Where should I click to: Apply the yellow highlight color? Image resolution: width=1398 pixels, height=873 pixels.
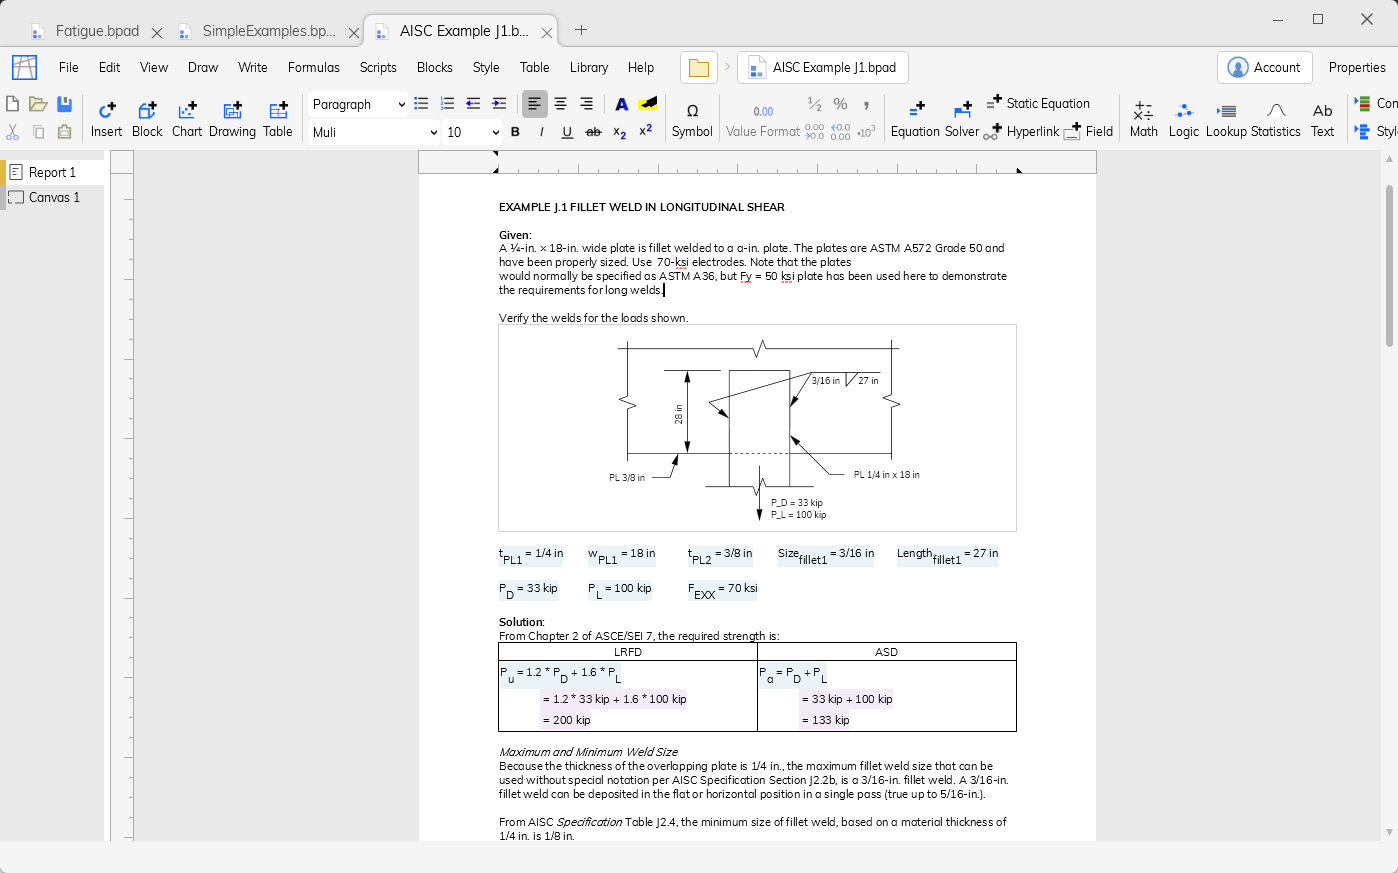(x=647, y=104)
